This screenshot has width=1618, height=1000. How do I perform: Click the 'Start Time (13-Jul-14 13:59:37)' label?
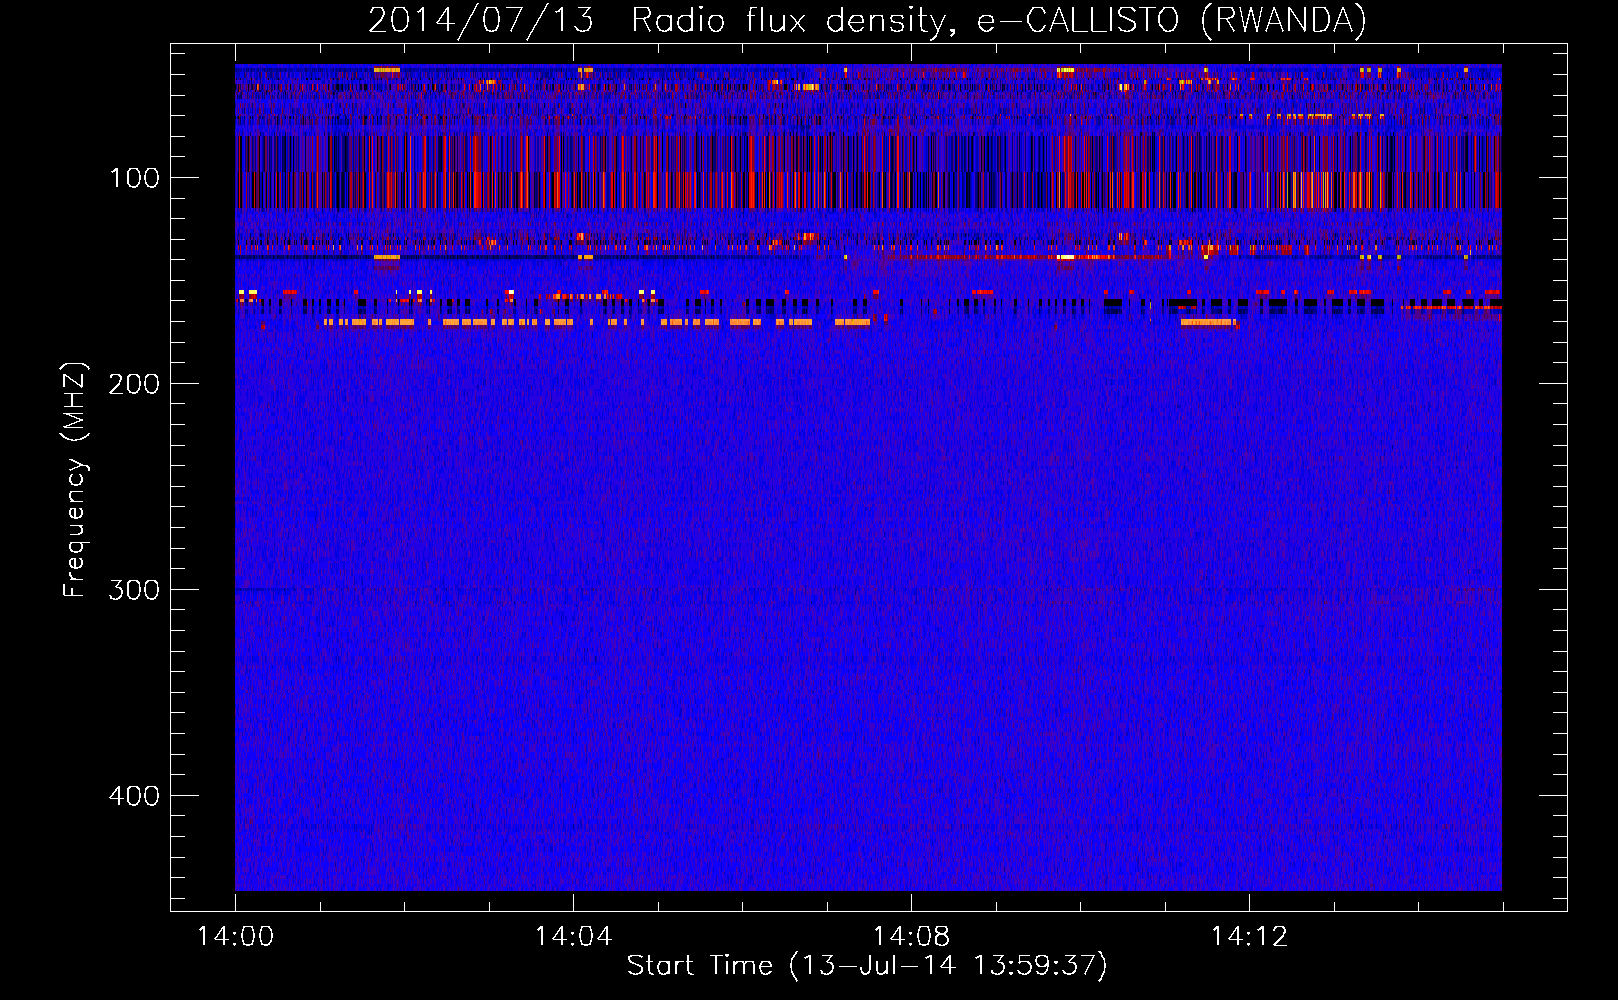(867, 966)
